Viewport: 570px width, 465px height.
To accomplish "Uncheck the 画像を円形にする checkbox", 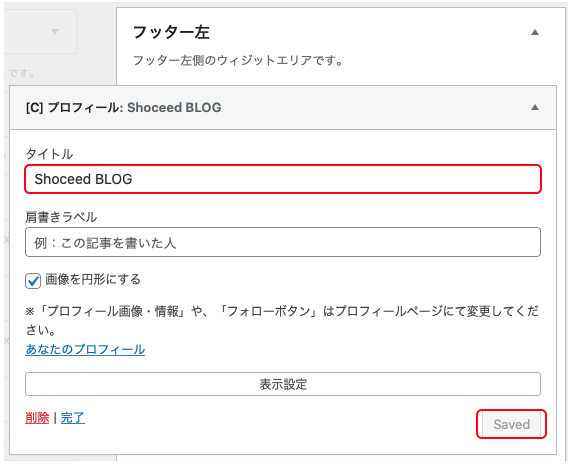I will [x=33, y=281].
